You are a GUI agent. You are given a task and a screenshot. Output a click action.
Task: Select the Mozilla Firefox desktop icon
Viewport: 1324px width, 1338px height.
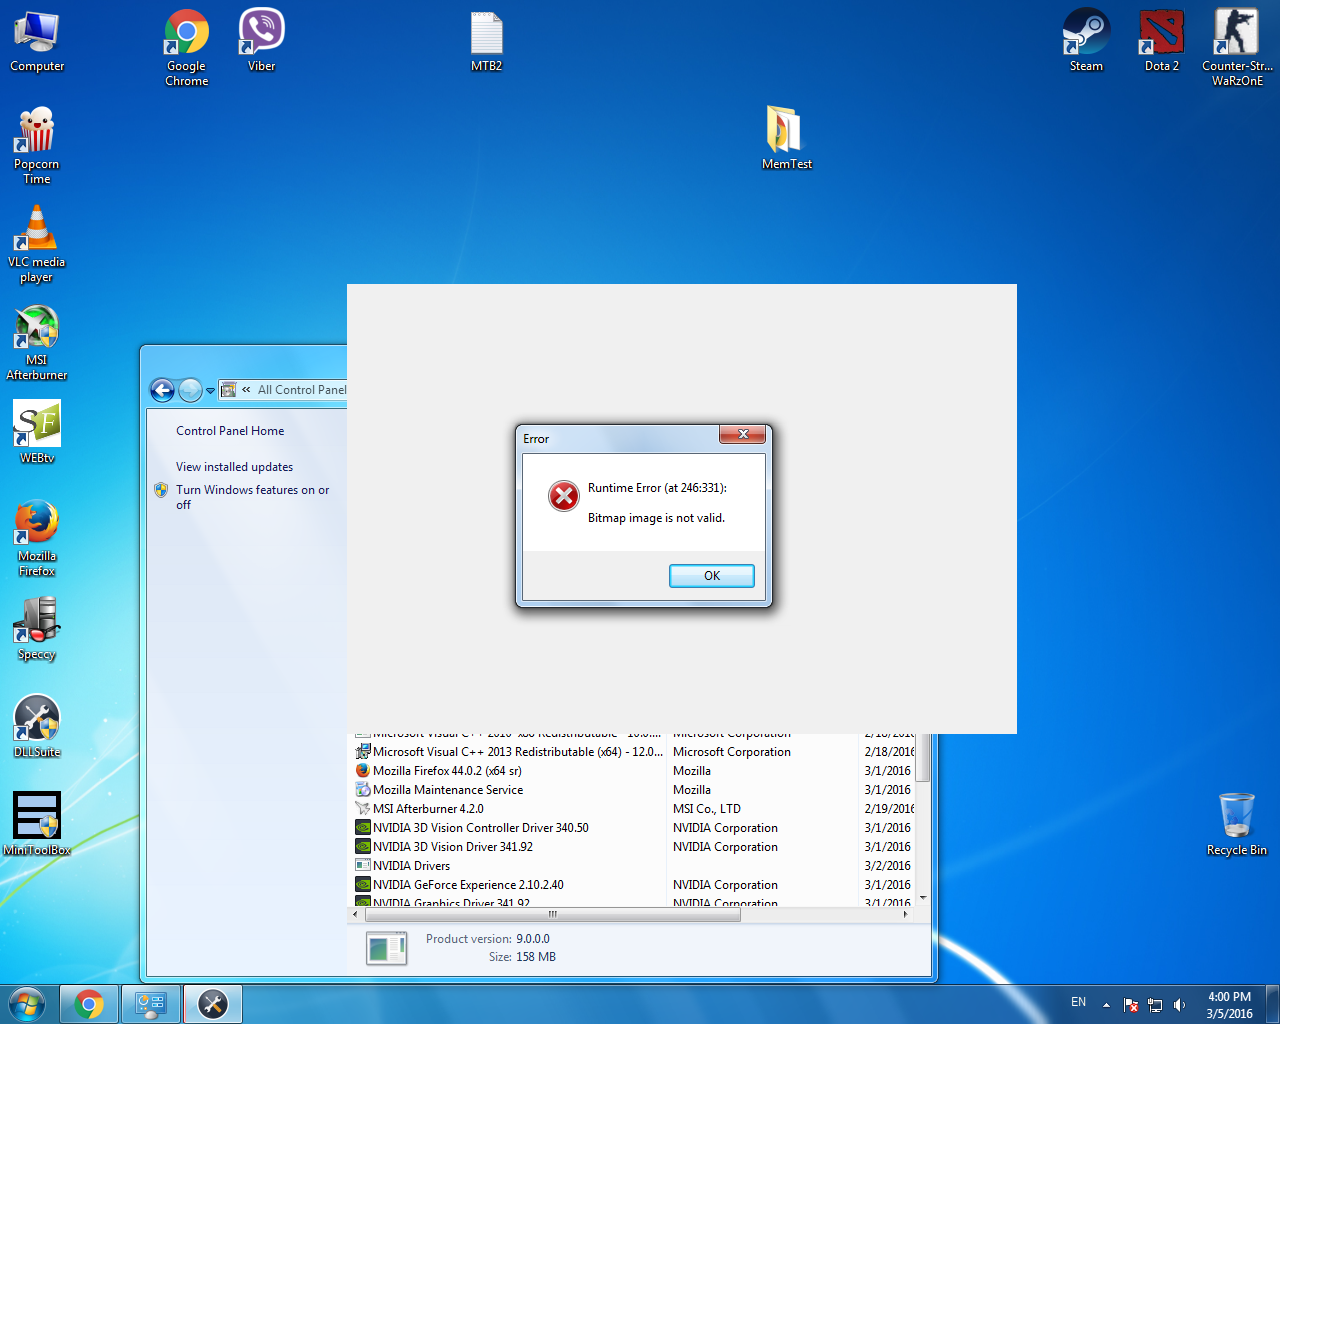[37, 538]
